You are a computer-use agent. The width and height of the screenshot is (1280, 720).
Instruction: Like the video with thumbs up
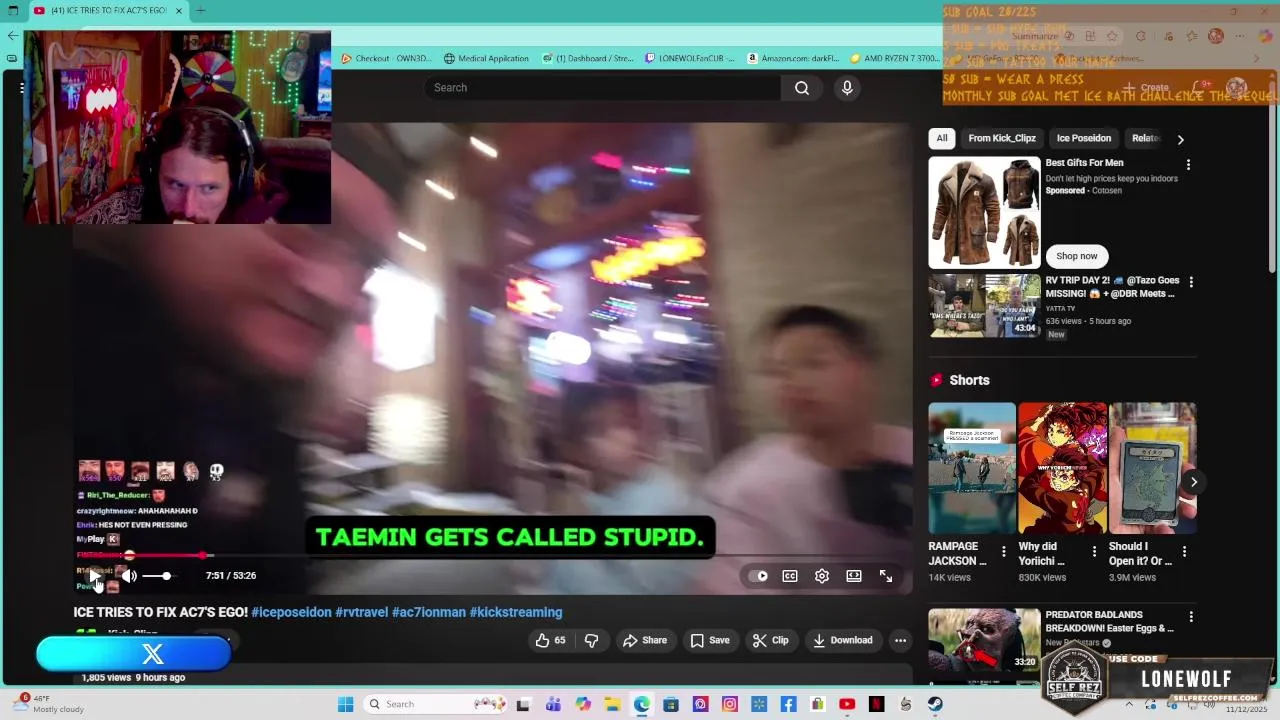[x=550, y=640]
